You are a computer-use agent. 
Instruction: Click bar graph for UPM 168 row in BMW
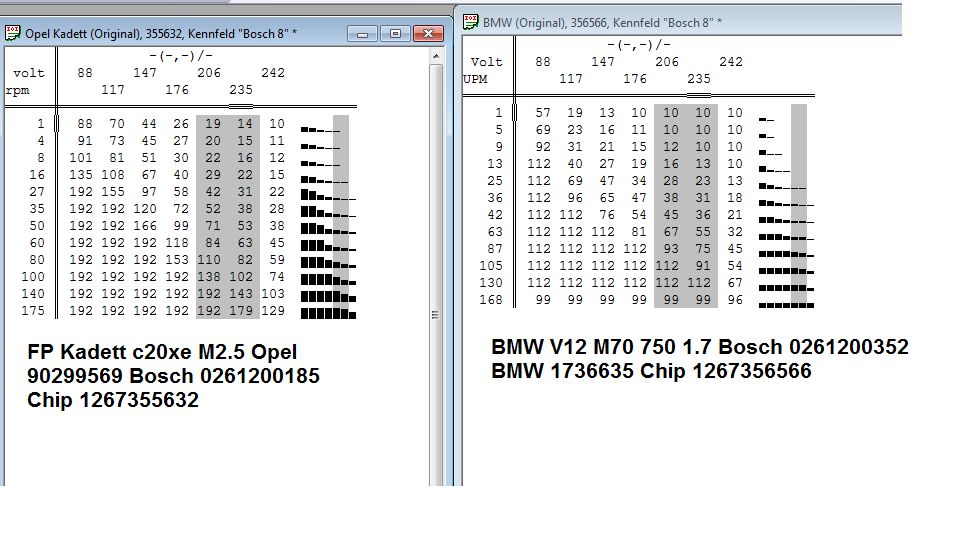[785, 301]
